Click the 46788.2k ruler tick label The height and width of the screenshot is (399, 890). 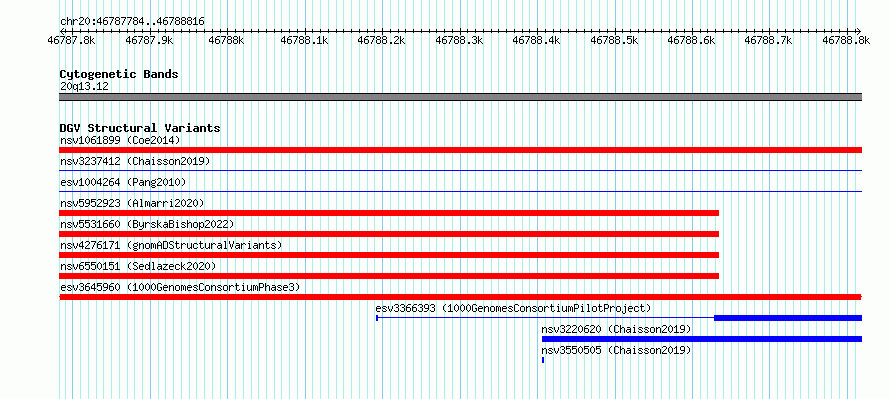[381, 40]
